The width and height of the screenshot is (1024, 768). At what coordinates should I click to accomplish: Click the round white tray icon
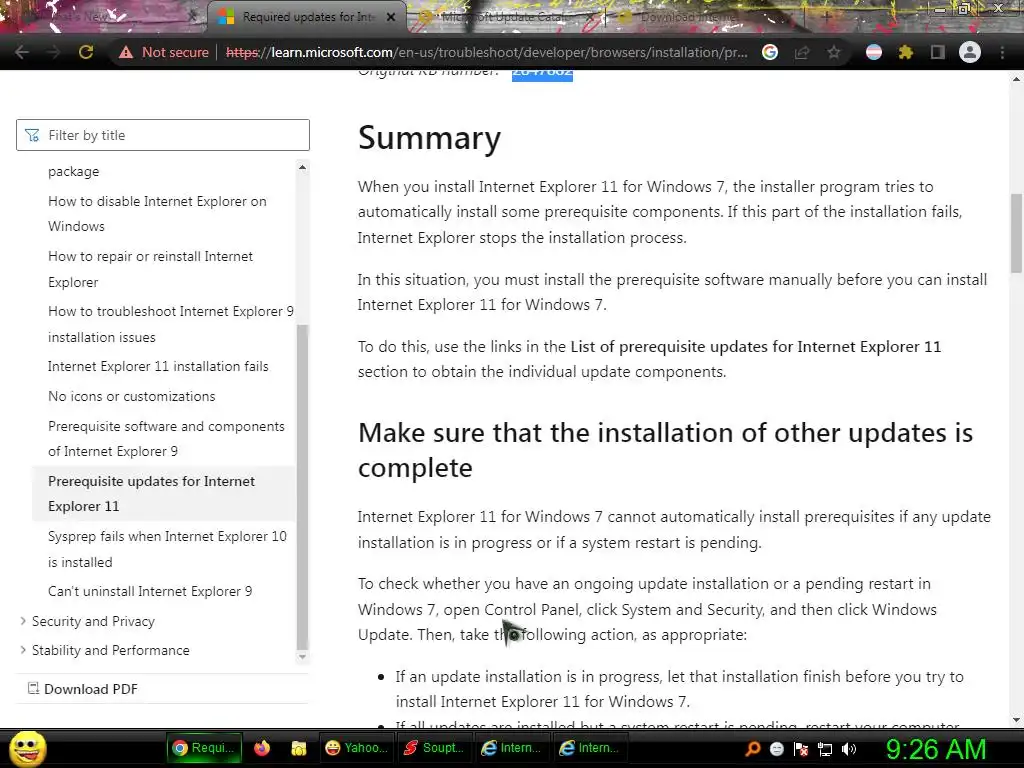pyautogui.click(x=776, y=749)
